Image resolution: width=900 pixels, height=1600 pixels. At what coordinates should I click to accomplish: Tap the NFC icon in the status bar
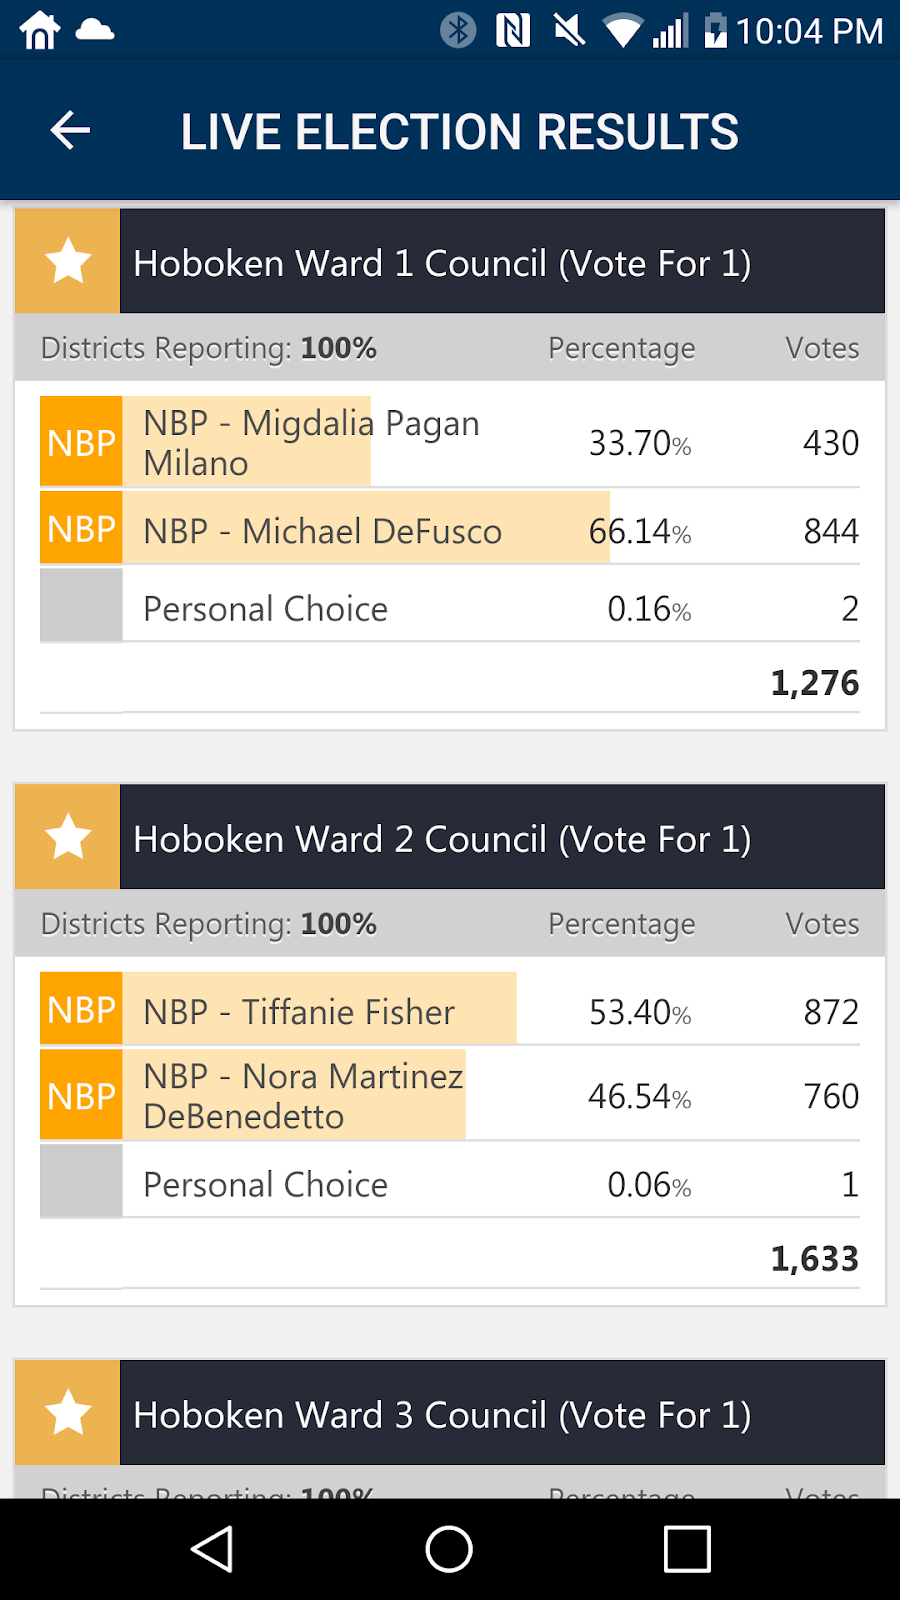pos(513,30)
